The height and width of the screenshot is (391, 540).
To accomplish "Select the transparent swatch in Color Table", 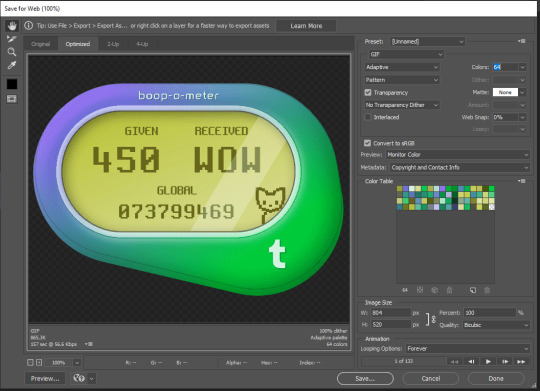I will (492, 207).
